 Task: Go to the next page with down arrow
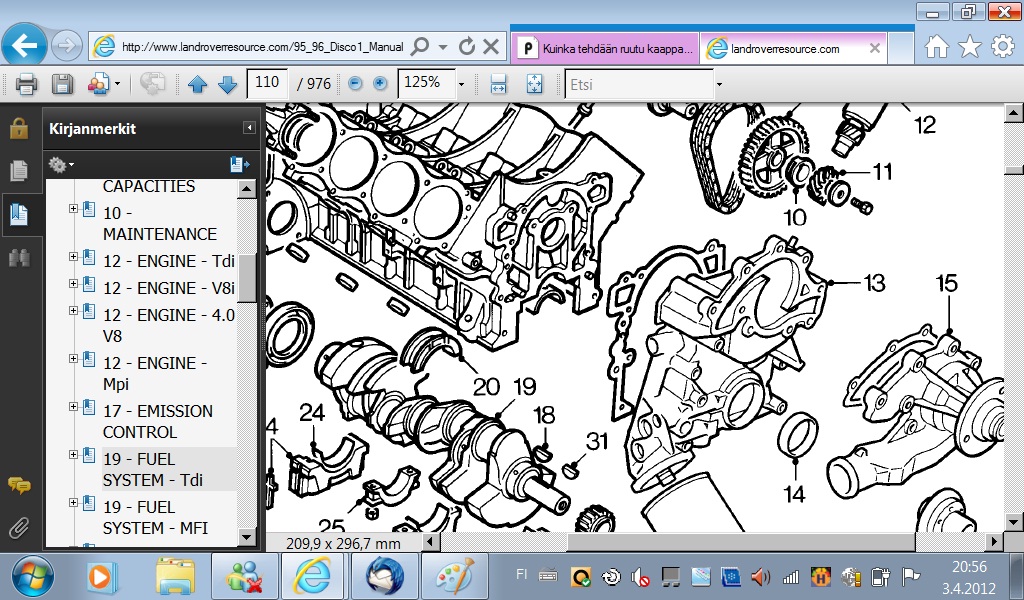pos(227,85)
